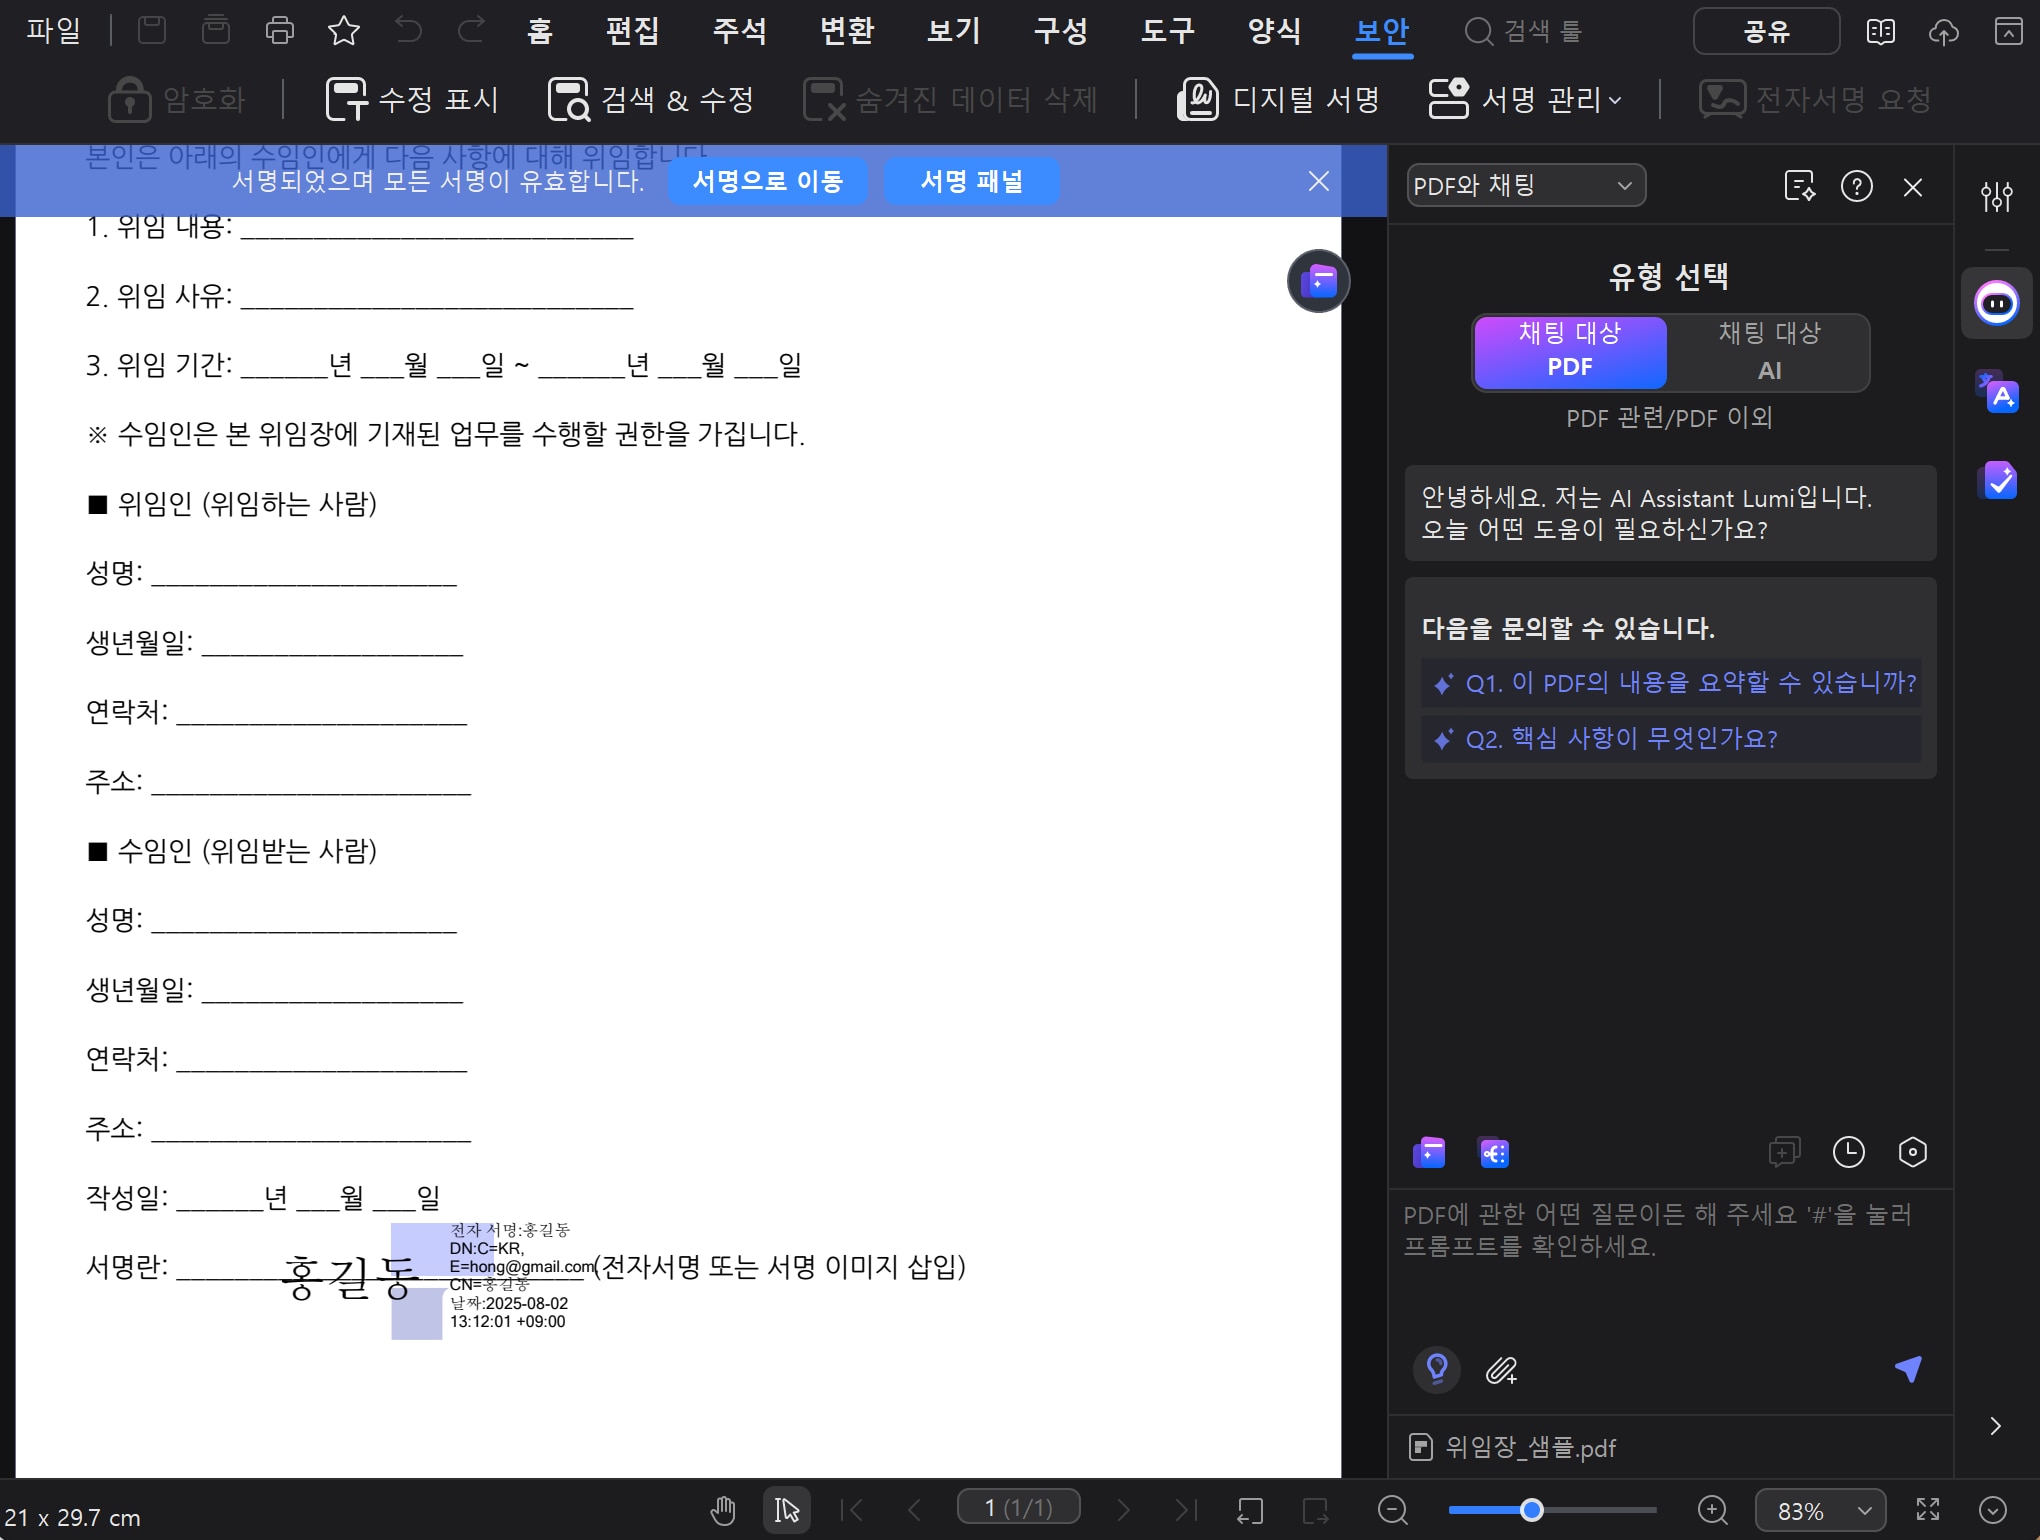Open the 변환 menu tab

(847, 31)
